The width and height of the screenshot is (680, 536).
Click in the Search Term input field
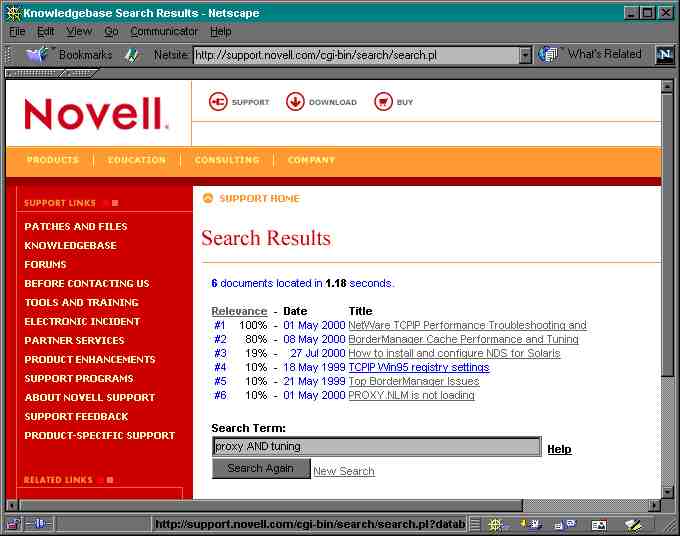377,447
